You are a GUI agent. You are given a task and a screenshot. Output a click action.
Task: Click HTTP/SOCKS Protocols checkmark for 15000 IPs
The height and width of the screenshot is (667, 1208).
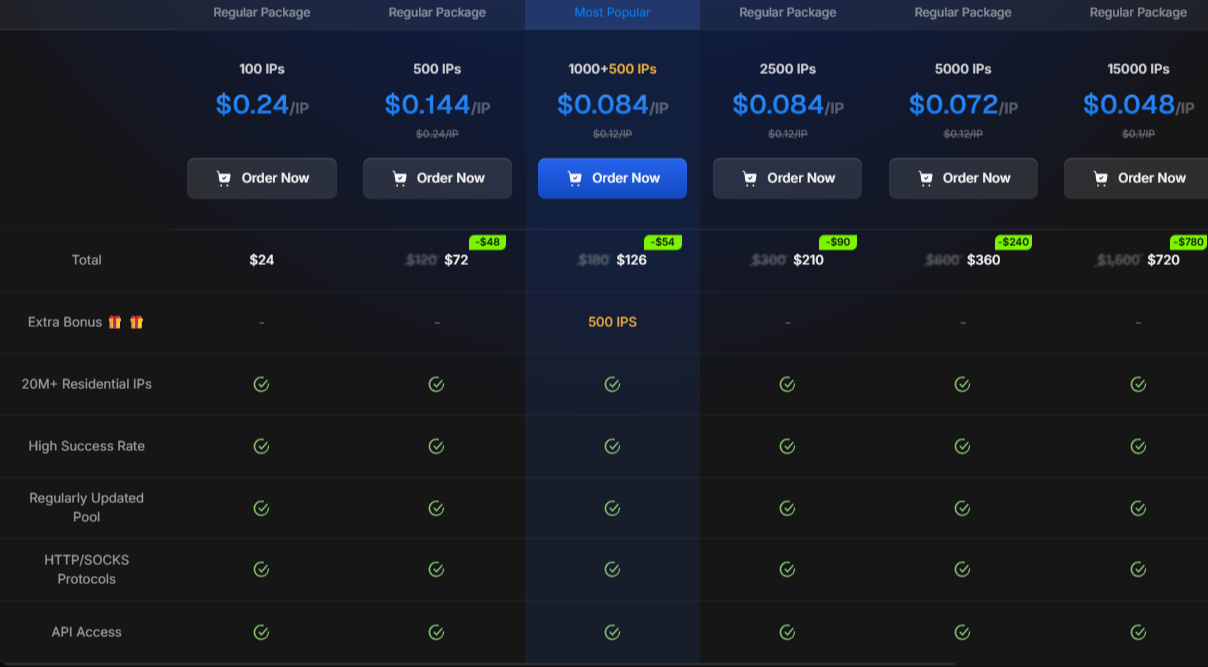(1138, 569)
